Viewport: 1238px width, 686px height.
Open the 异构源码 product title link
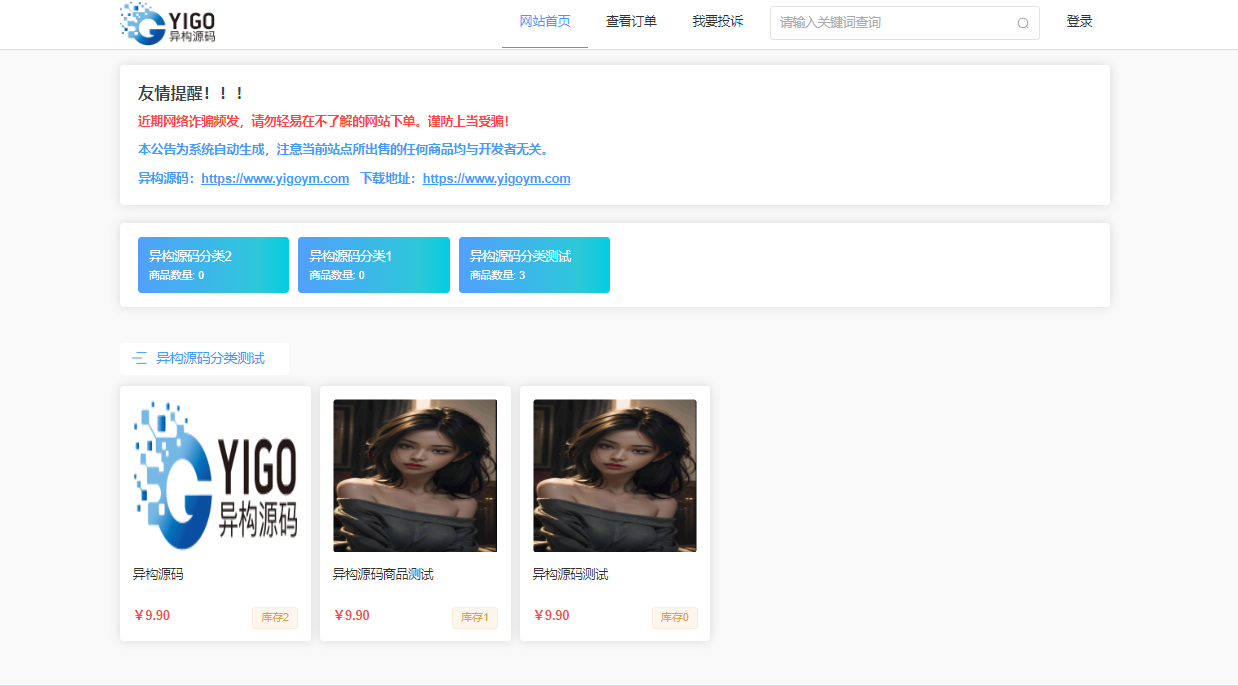click(159, 573)
